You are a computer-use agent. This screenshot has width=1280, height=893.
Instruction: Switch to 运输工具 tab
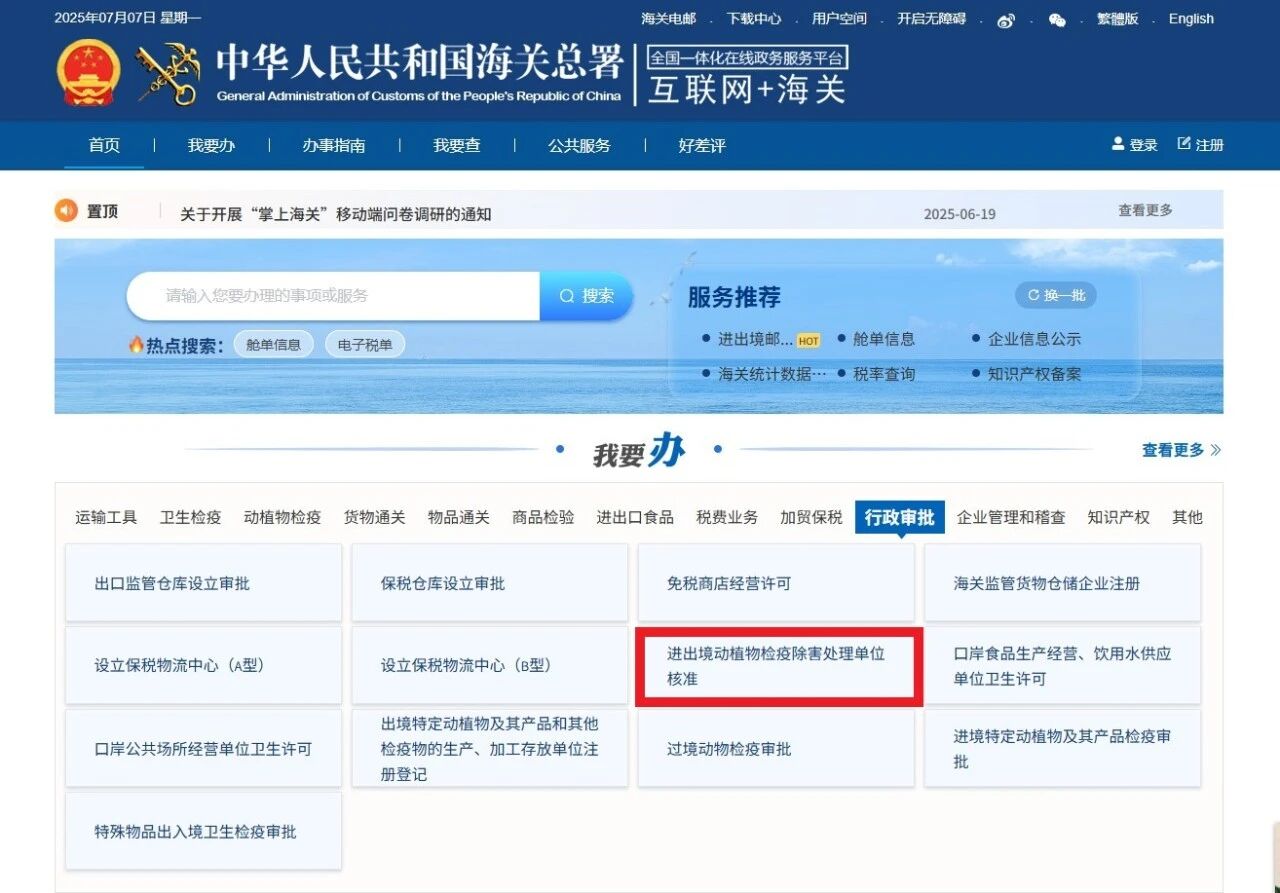pyautogui.click(x=106, y=517)
